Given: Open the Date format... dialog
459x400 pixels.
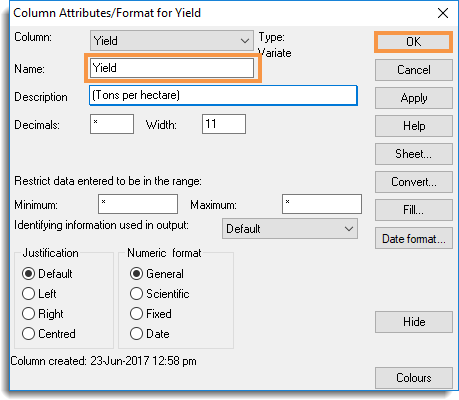Looking at the screenshot, I should click(414, 238).
